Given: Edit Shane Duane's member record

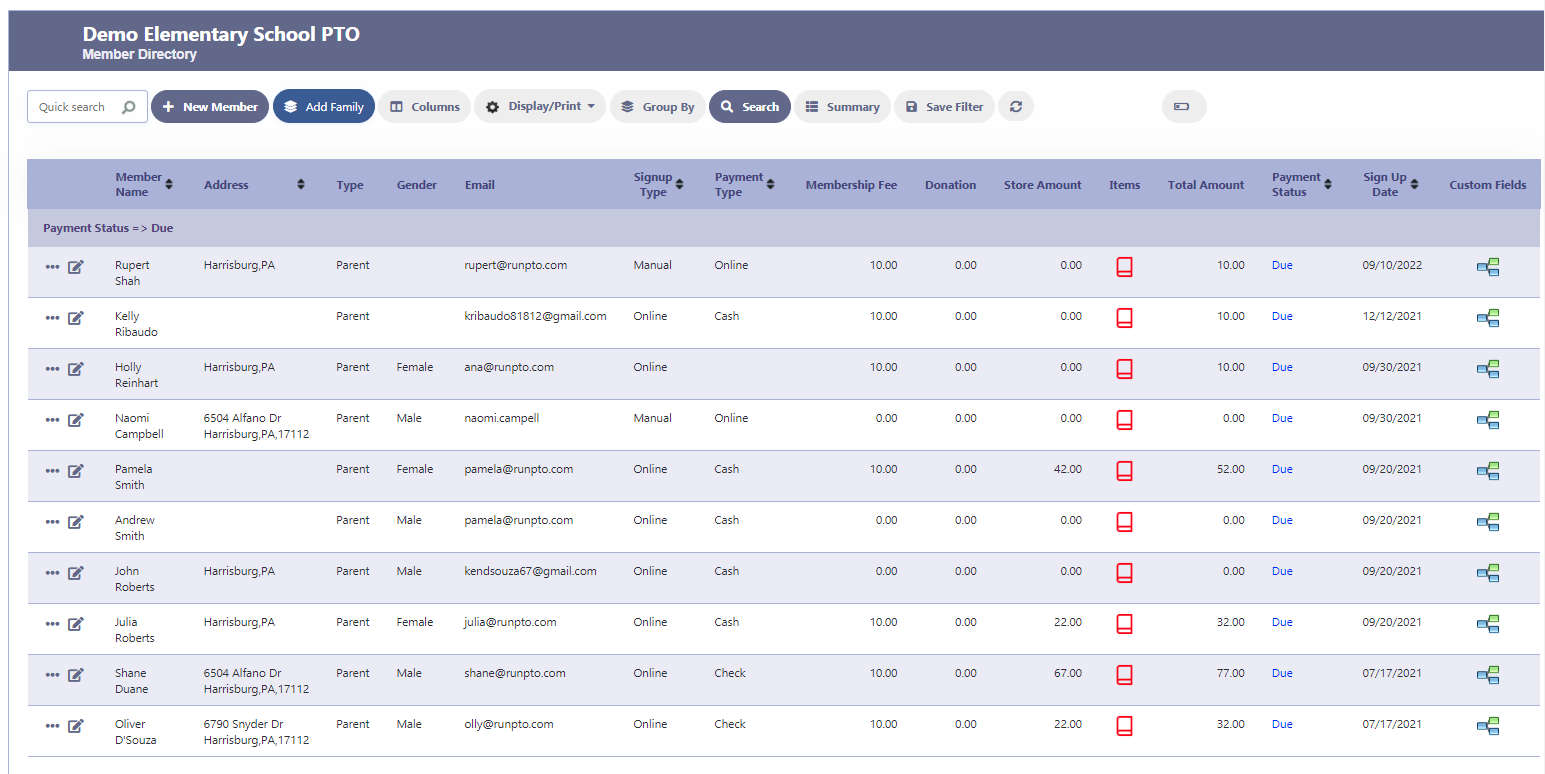Looking at the screenshot, I should pyautogui.click(x=76, y=675).
